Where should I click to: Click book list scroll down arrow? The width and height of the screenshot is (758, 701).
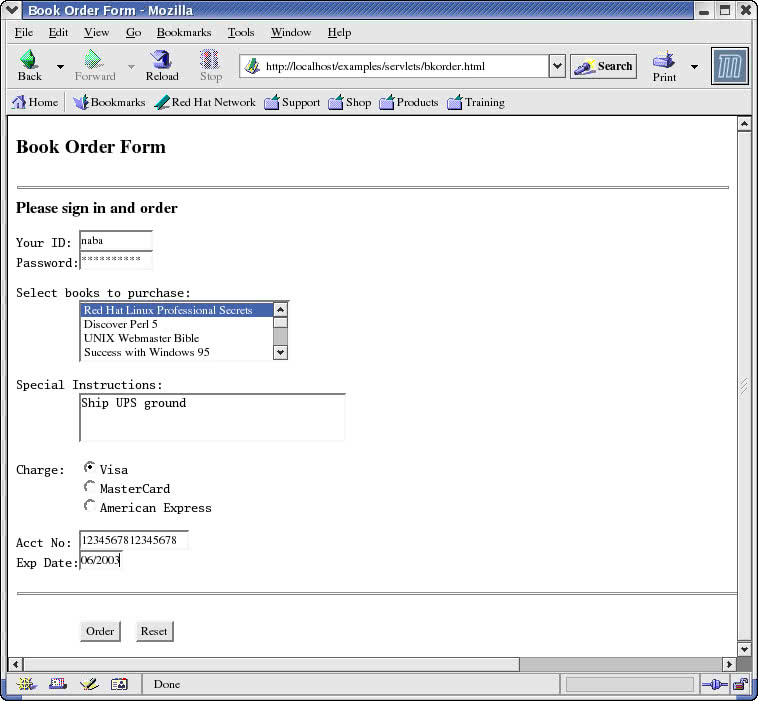280,352
